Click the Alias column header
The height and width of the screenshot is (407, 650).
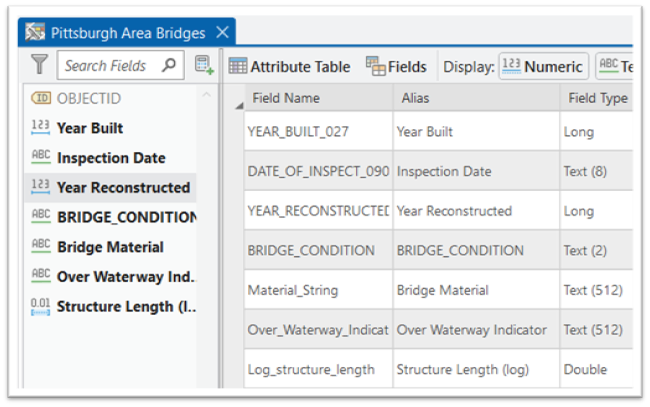tap(475, 98)
